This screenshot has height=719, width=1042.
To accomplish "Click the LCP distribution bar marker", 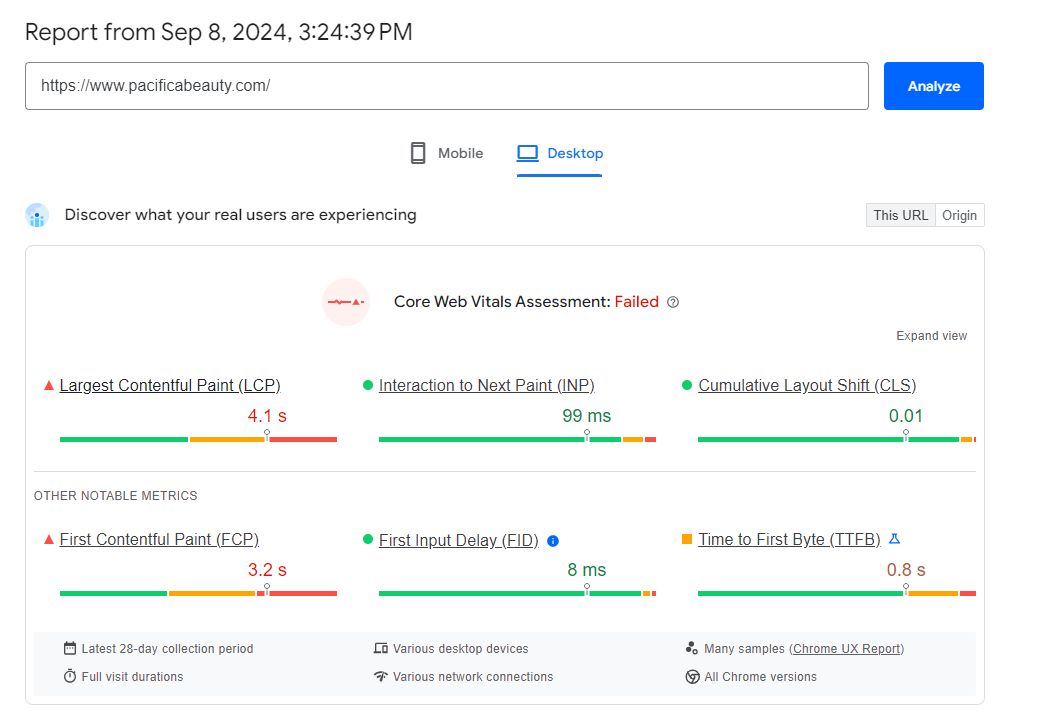I will [267, 436].
